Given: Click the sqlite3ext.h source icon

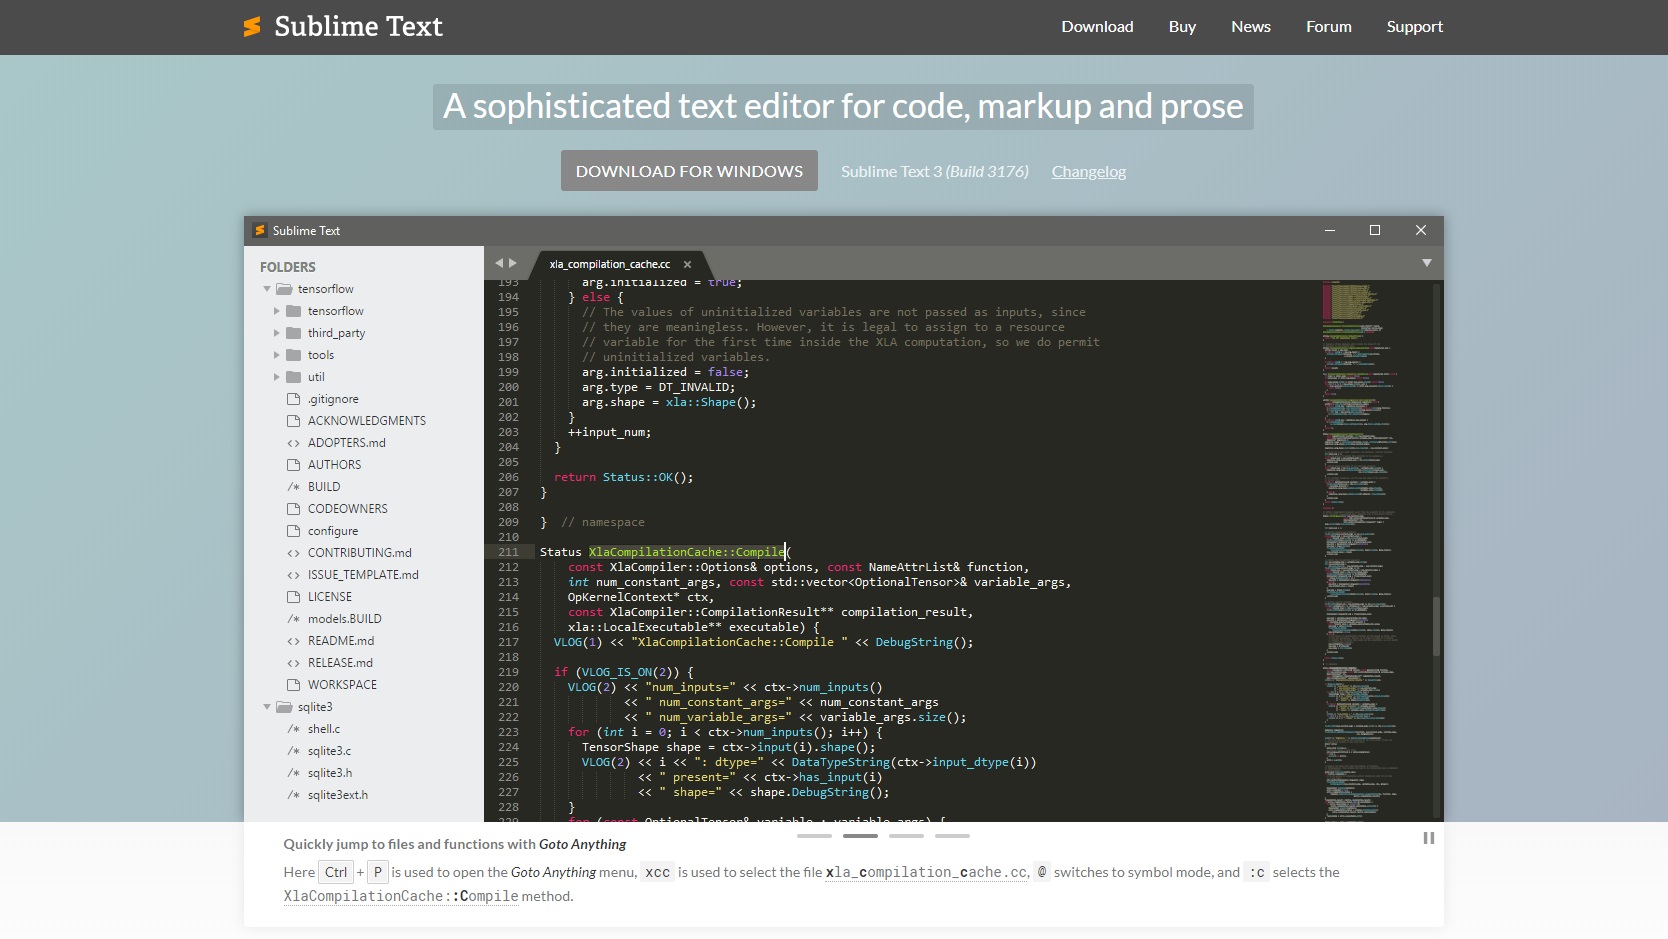Looking at the screenshot, I should [294, 795].
